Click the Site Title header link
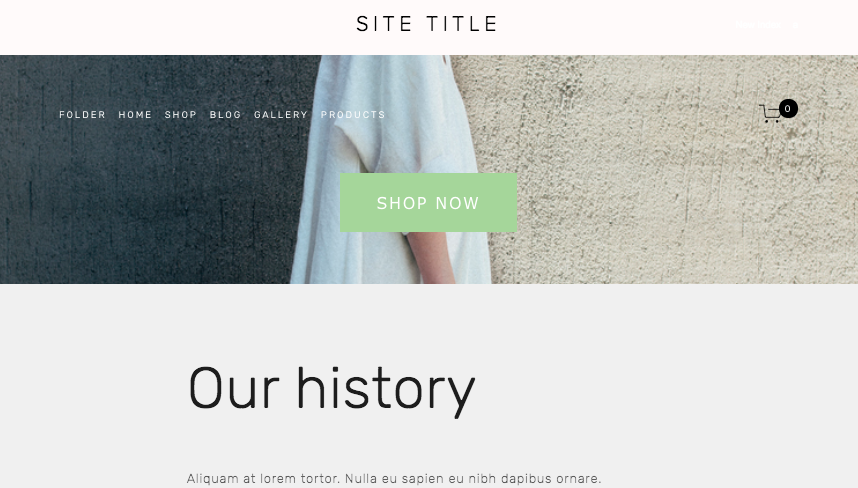Image resolution: width=858 pixels, height=488 pixels. click(427, 24)
